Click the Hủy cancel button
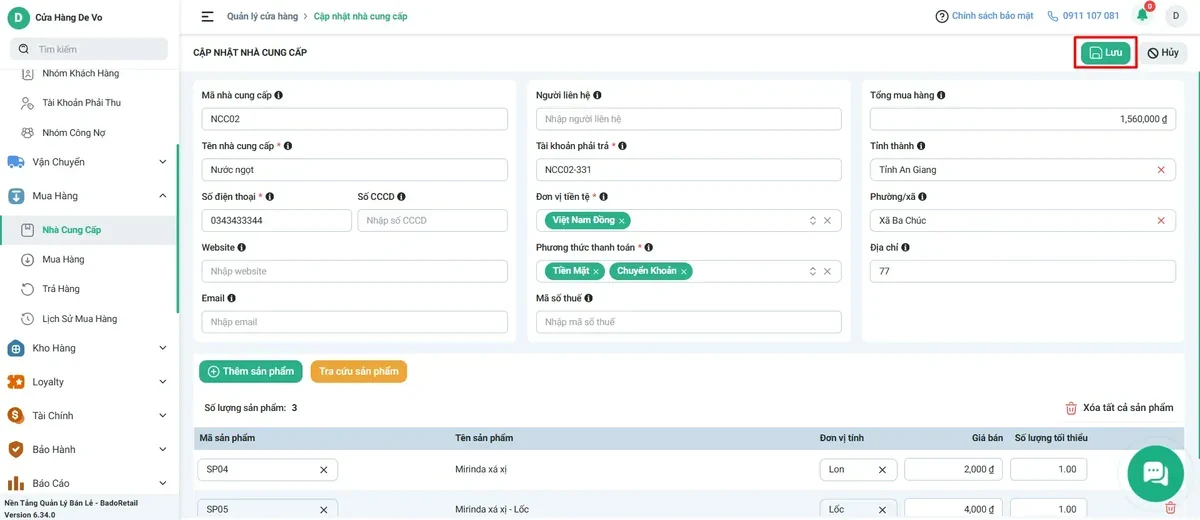 pos(1162,53)
